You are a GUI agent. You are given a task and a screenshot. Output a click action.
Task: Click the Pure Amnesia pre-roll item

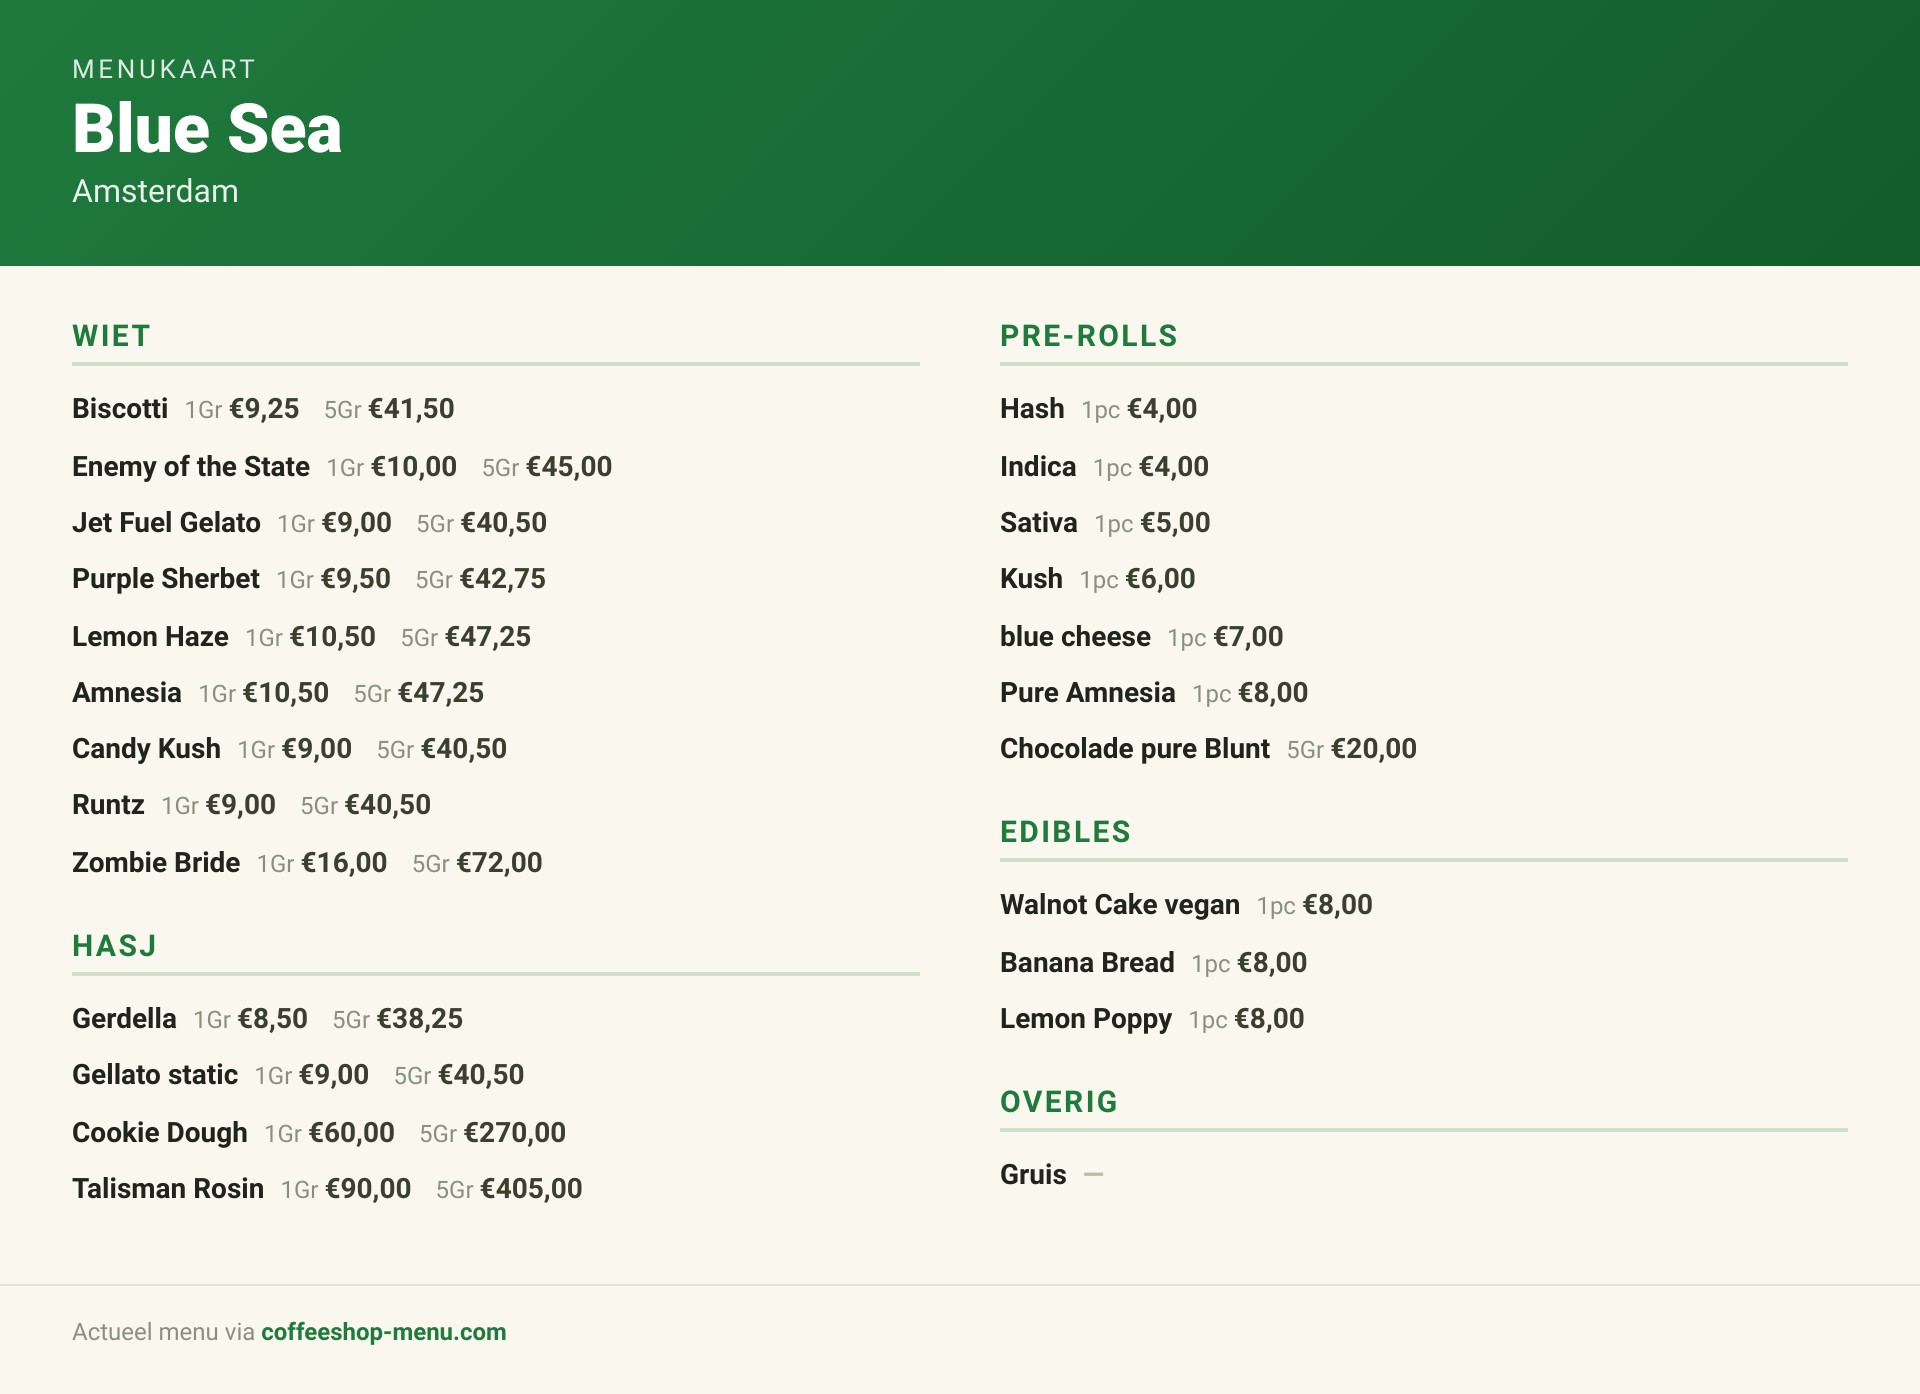tap(1088, 693)
